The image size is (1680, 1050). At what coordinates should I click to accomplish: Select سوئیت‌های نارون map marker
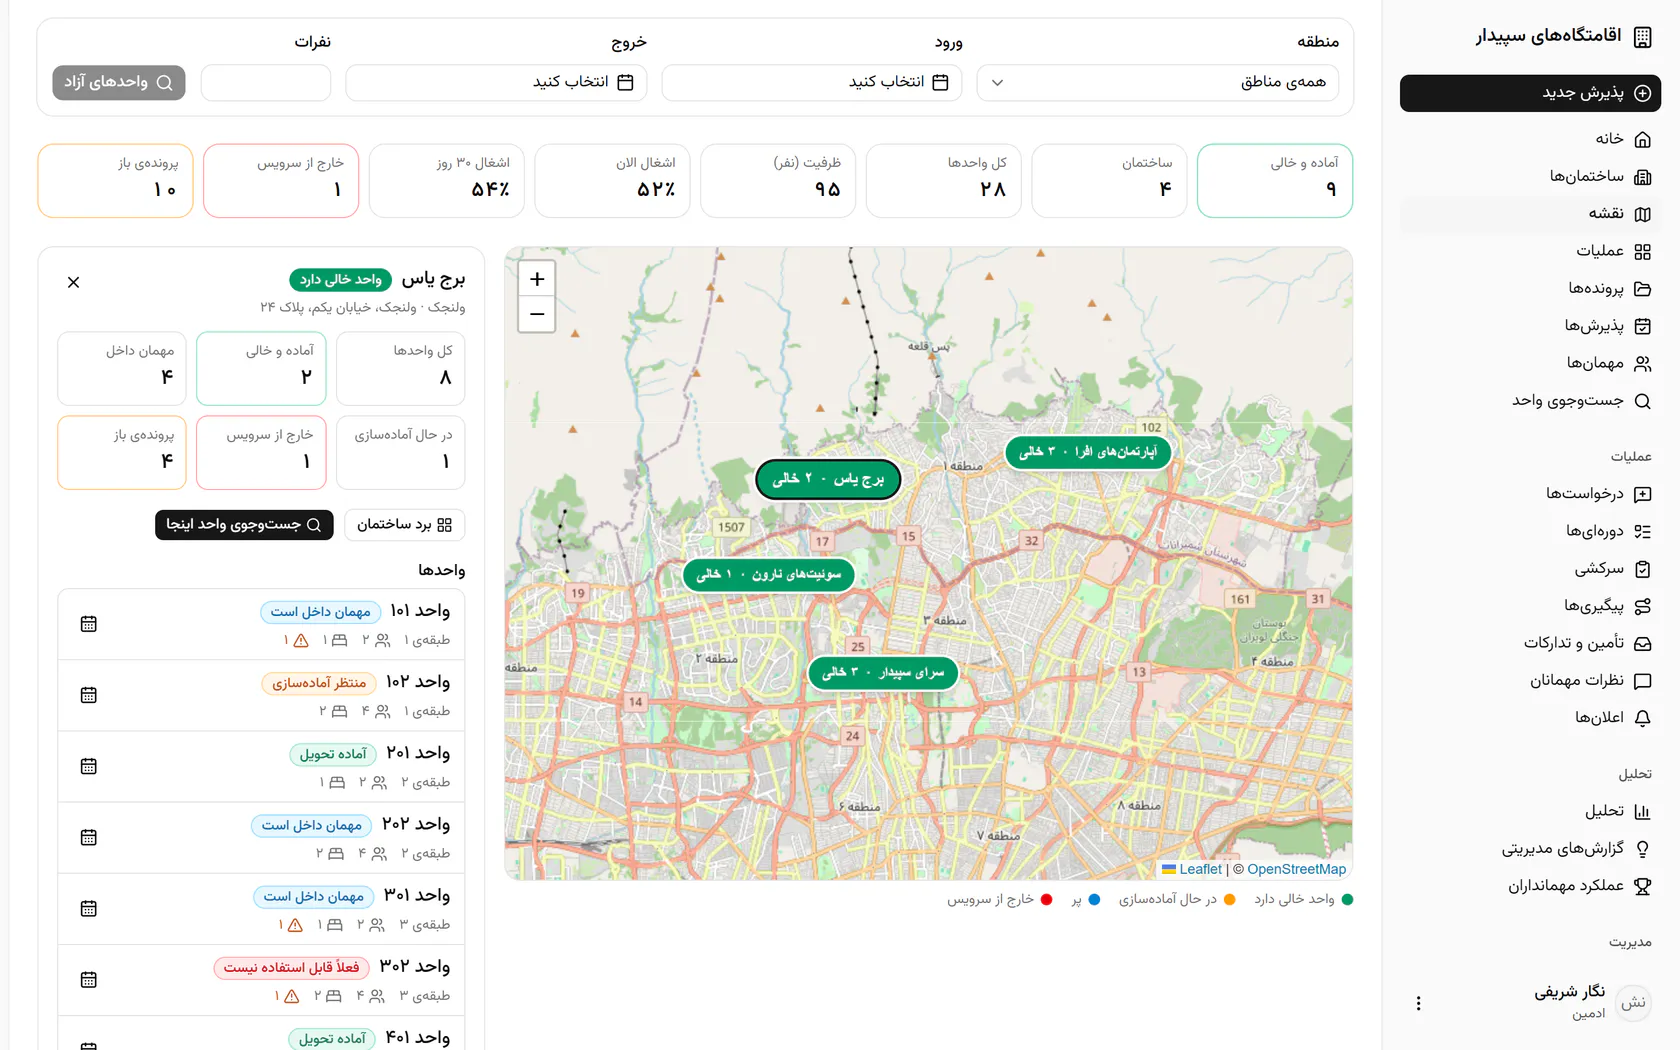click(769, 574)
